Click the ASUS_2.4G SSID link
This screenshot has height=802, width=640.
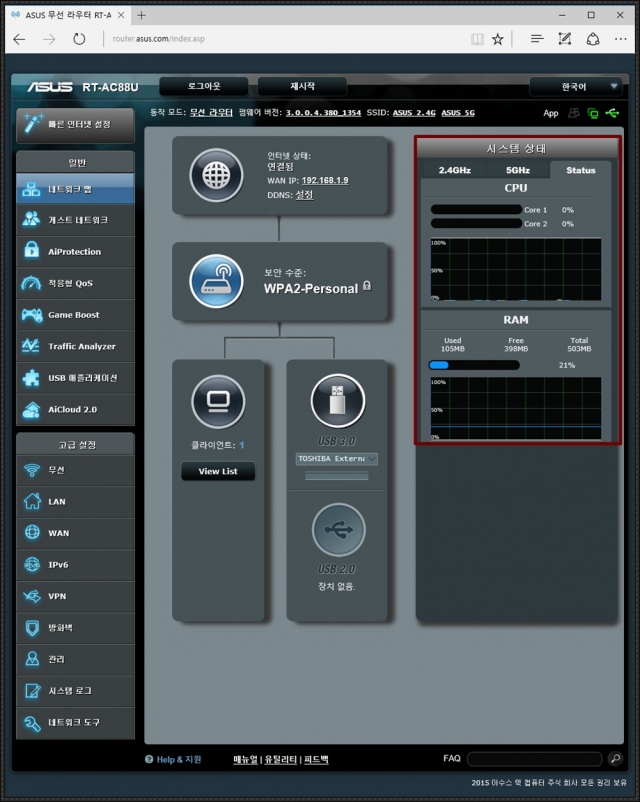click(414, 113)
